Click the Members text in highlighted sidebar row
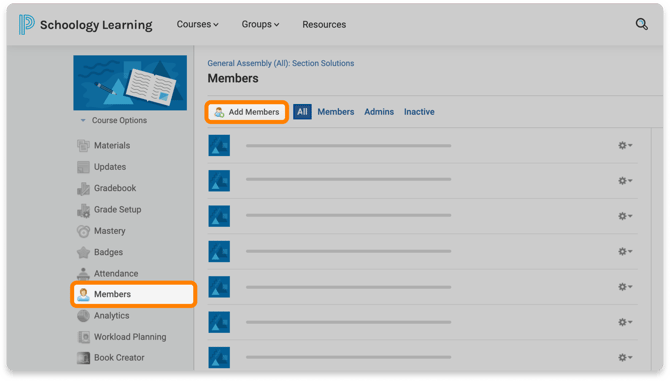Image resolution: width=670 pixels, height=381 pixels. click(112, 294)
